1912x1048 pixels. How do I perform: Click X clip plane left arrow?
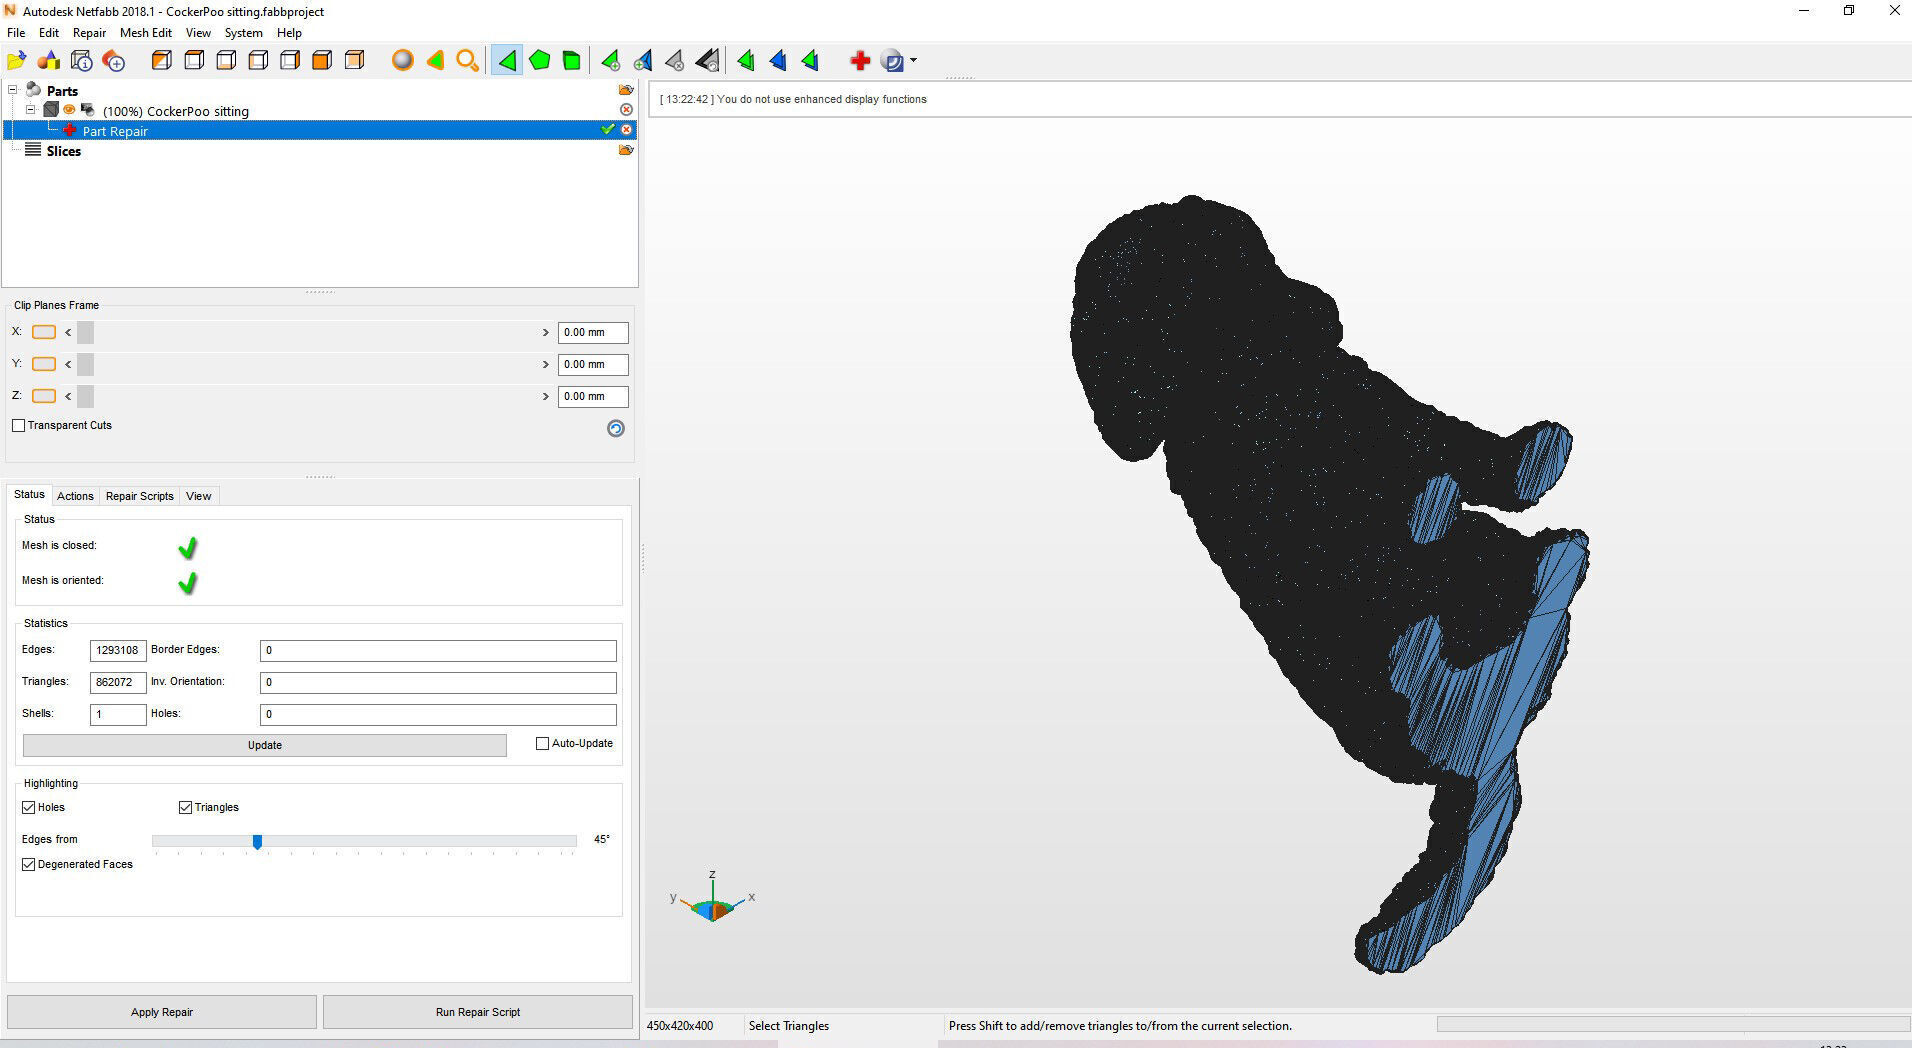68,332
